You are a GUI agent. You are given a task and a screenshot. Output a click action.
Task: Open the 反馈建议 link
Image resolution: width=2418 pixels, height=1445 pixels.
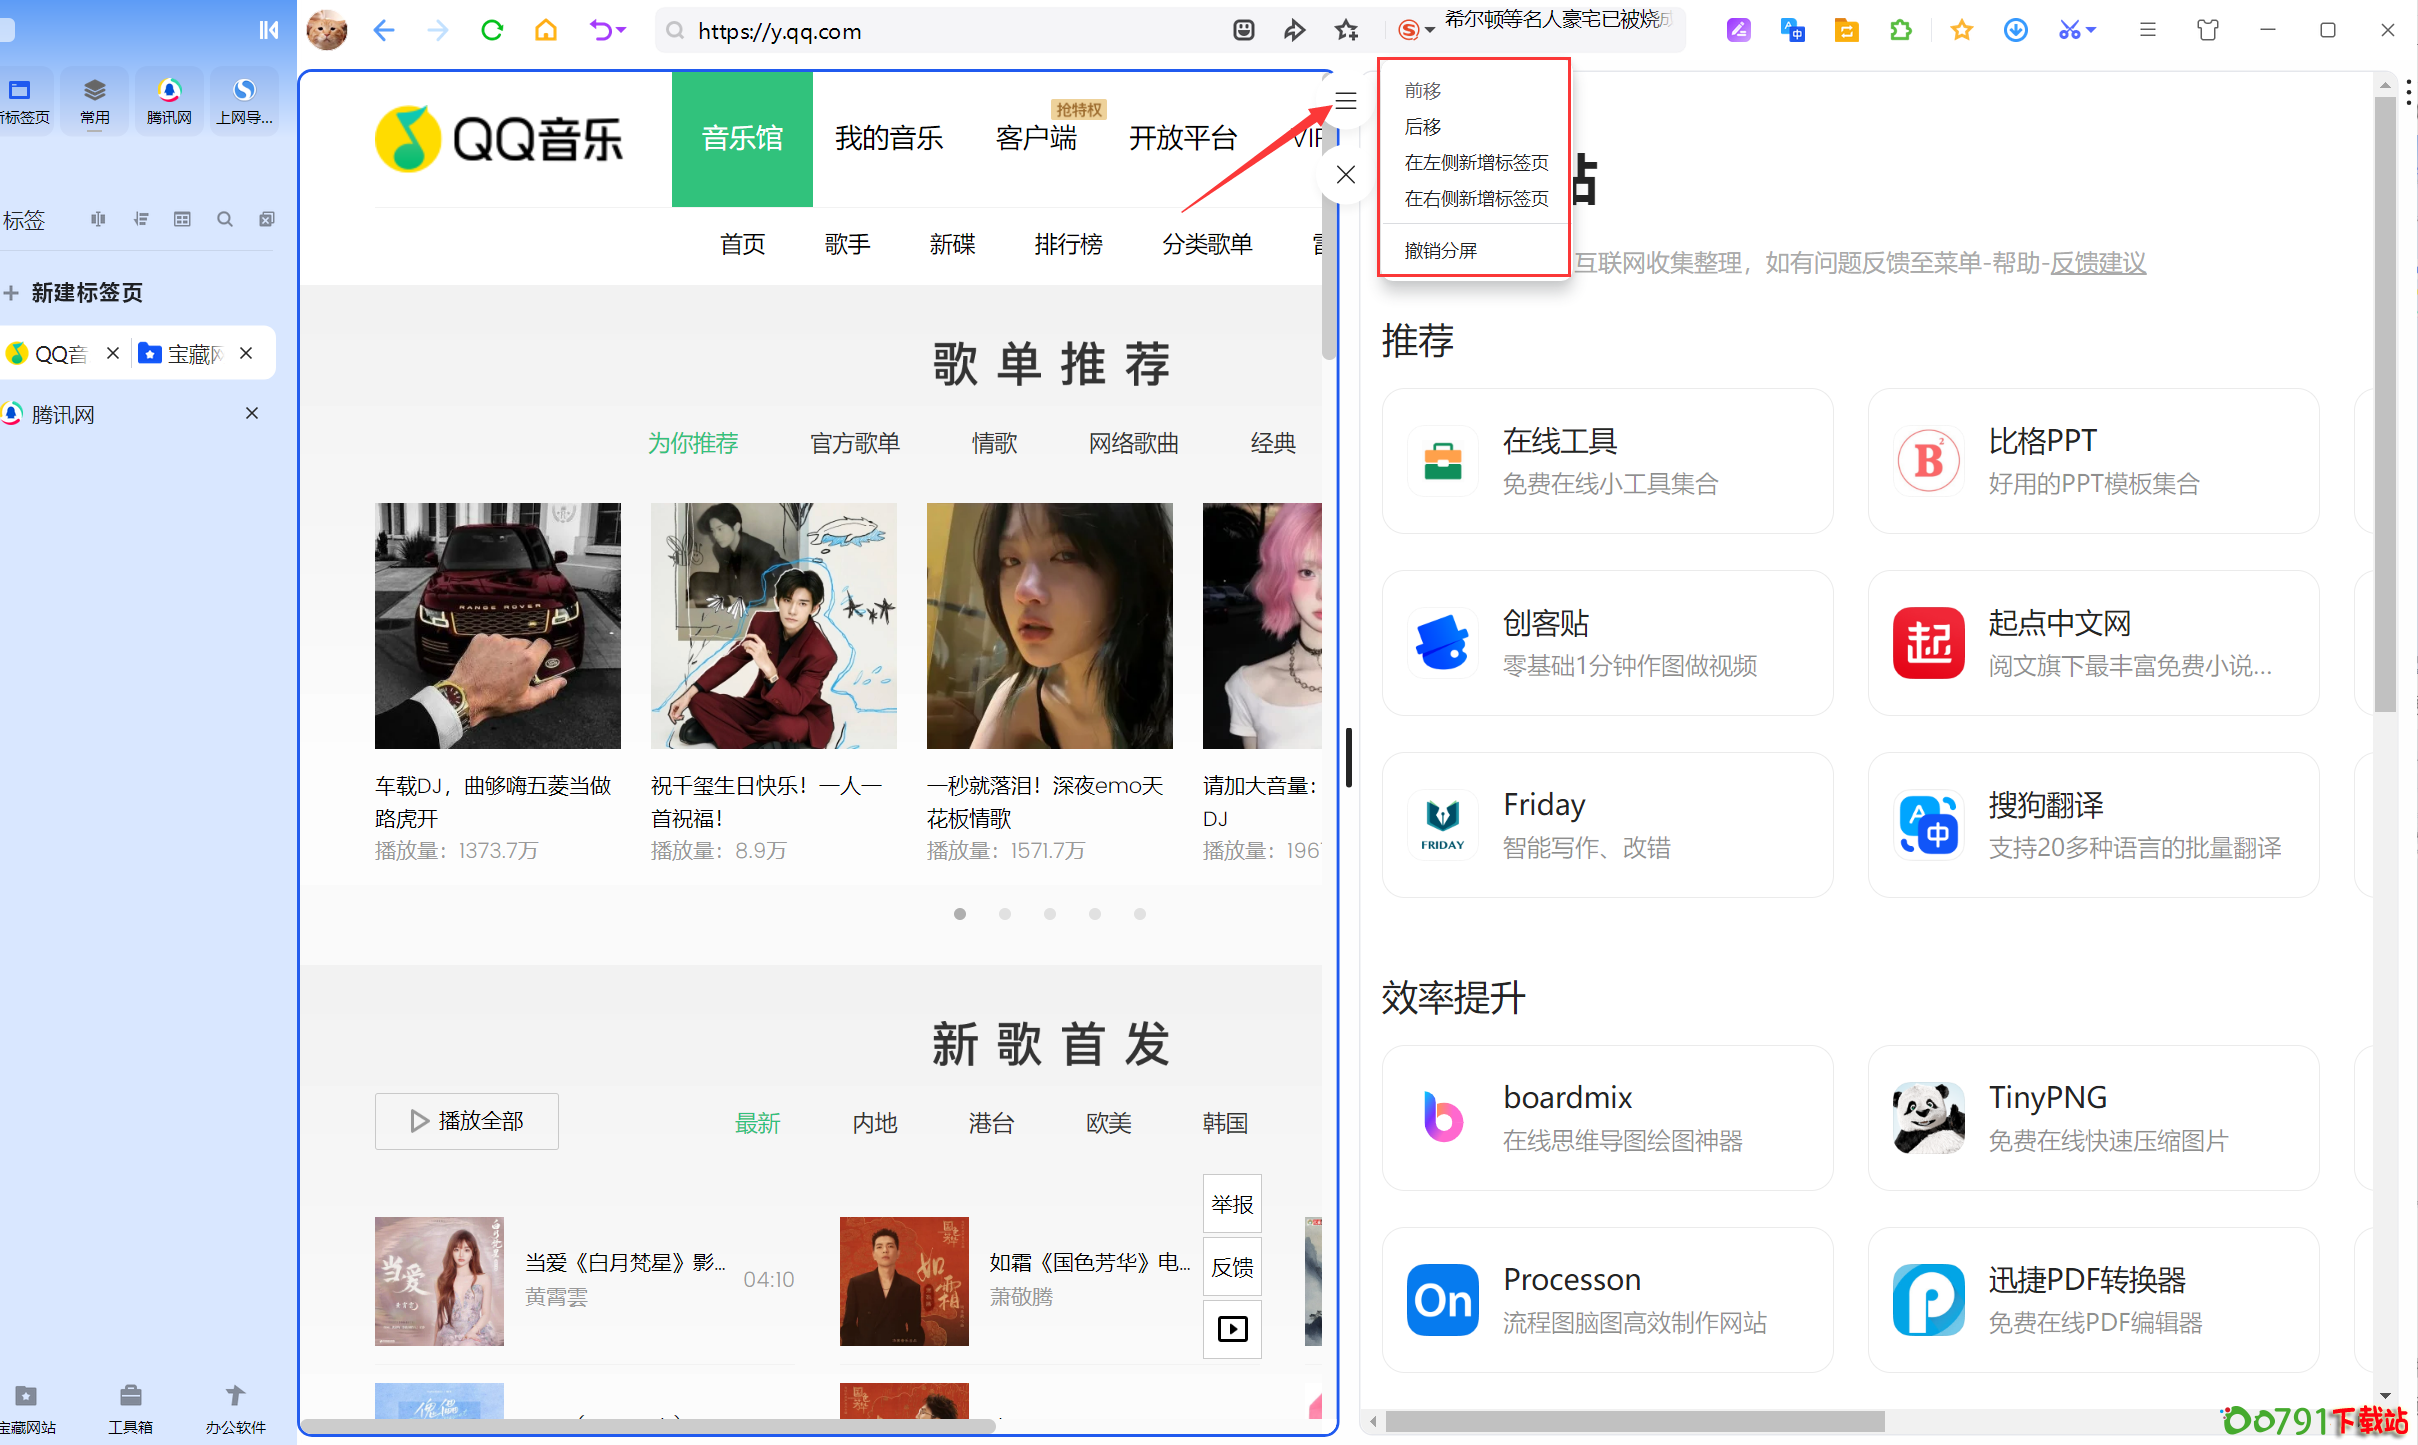tap(2097, 263)
